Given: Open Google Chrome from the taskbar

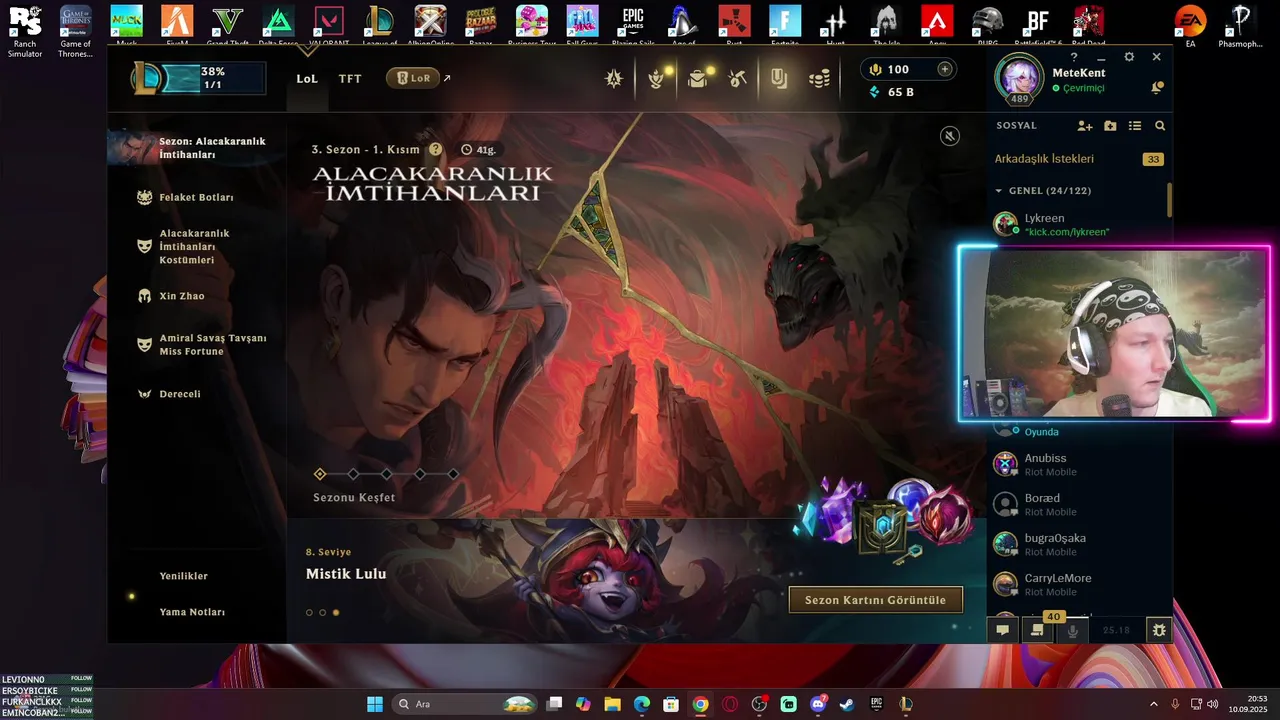Looking at the screenshot, I should pyautogui.click(x=700, y=704).
